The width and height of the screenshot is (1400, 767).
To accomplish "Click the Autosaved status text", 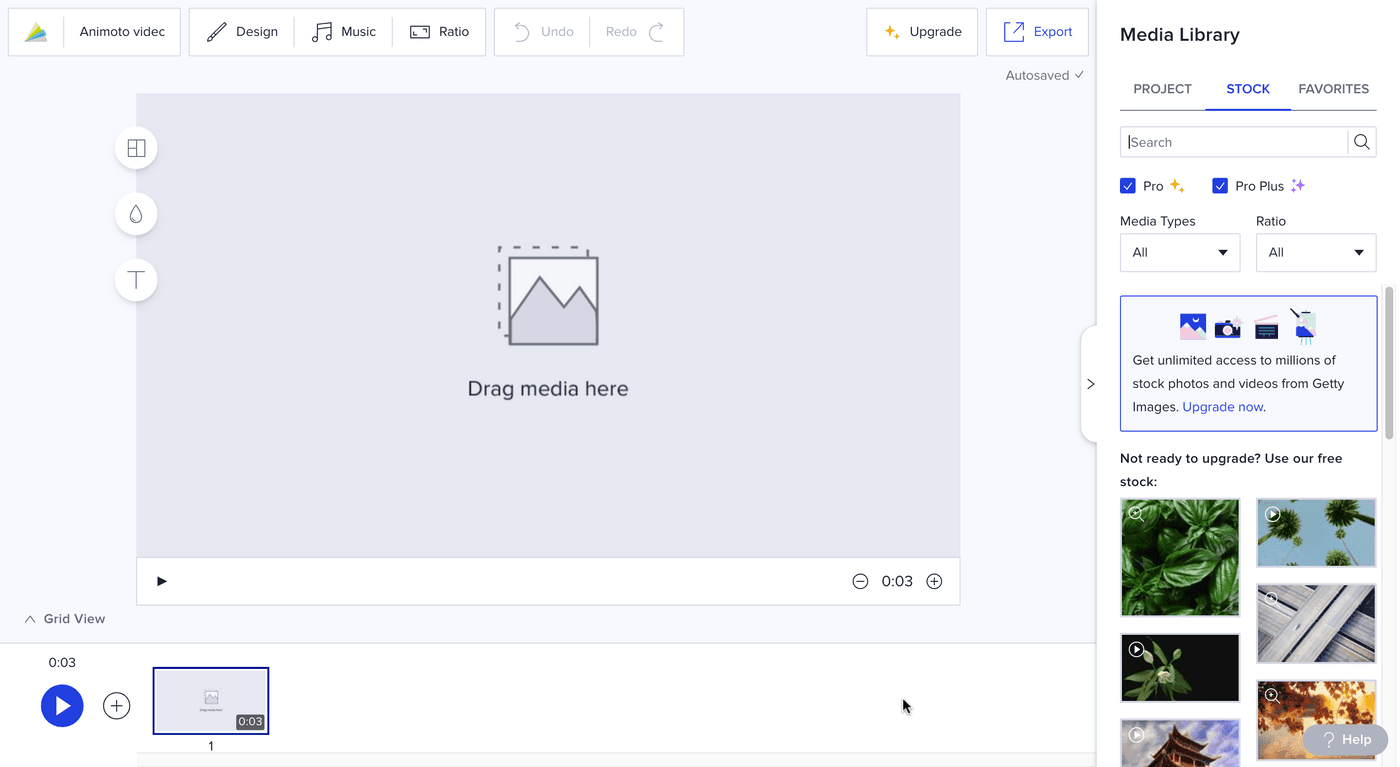I will point(1045,75).
